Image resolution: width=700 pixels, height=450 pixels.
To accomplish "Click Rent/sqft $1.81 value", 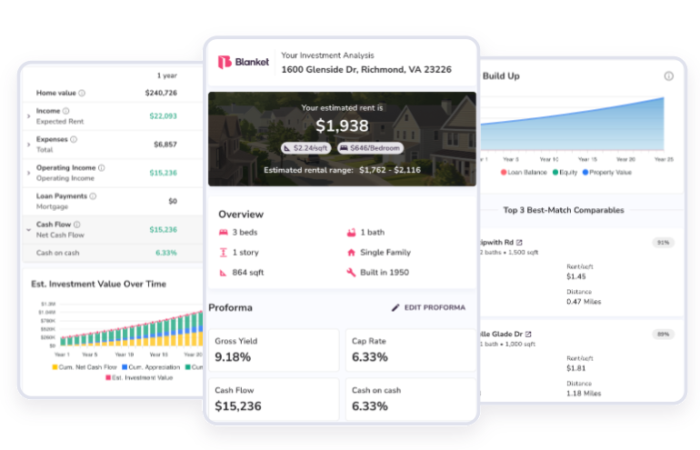I will (x=575, y=368).
